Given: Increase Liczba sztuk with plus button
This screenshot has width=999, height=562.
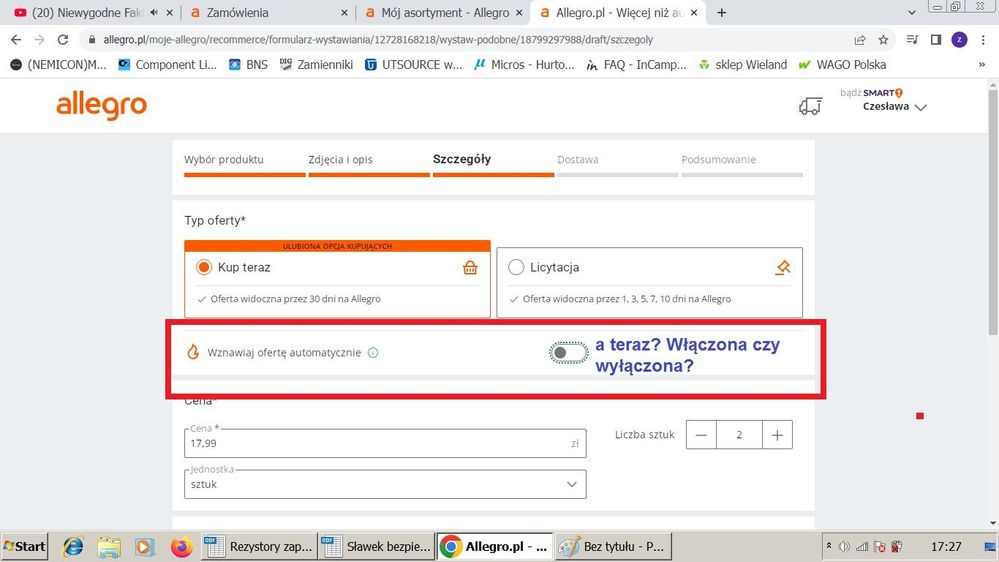Looking at the screenshot, I should click(x=777, y=435).
